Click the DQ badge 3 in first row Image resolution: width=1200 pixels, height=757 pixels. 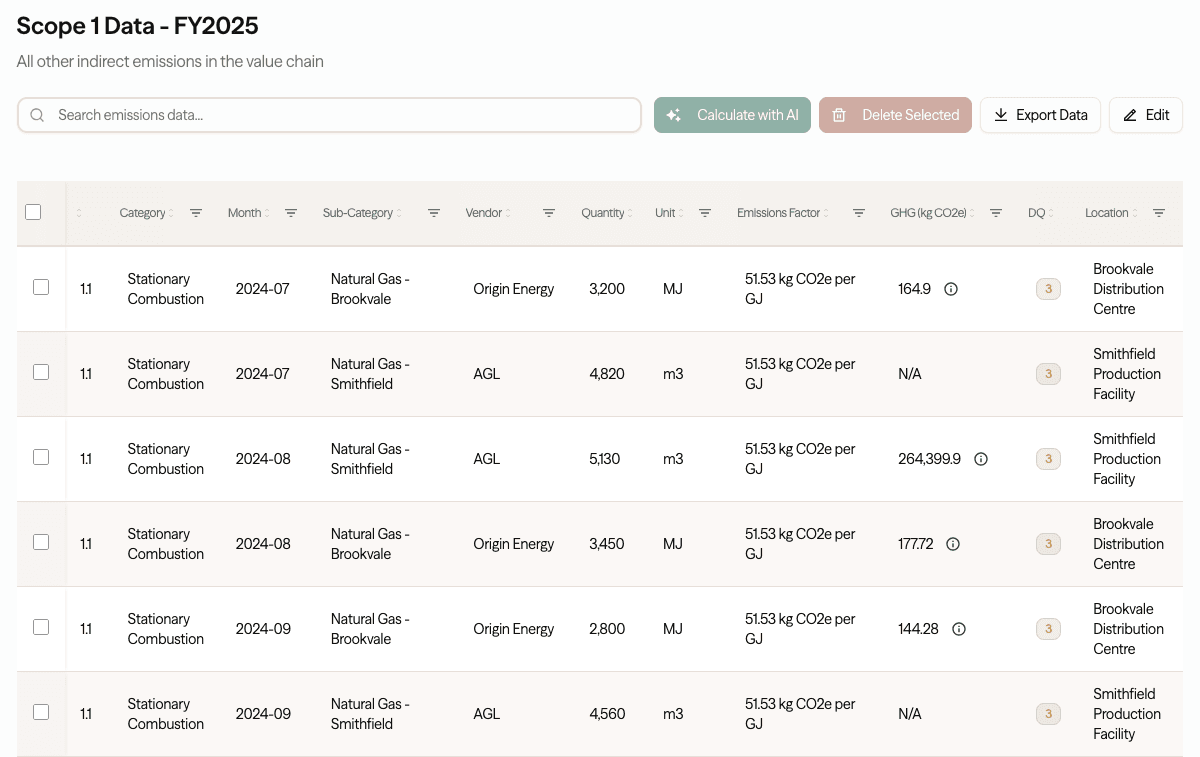pyautogui.click(x=1048, y=290)
